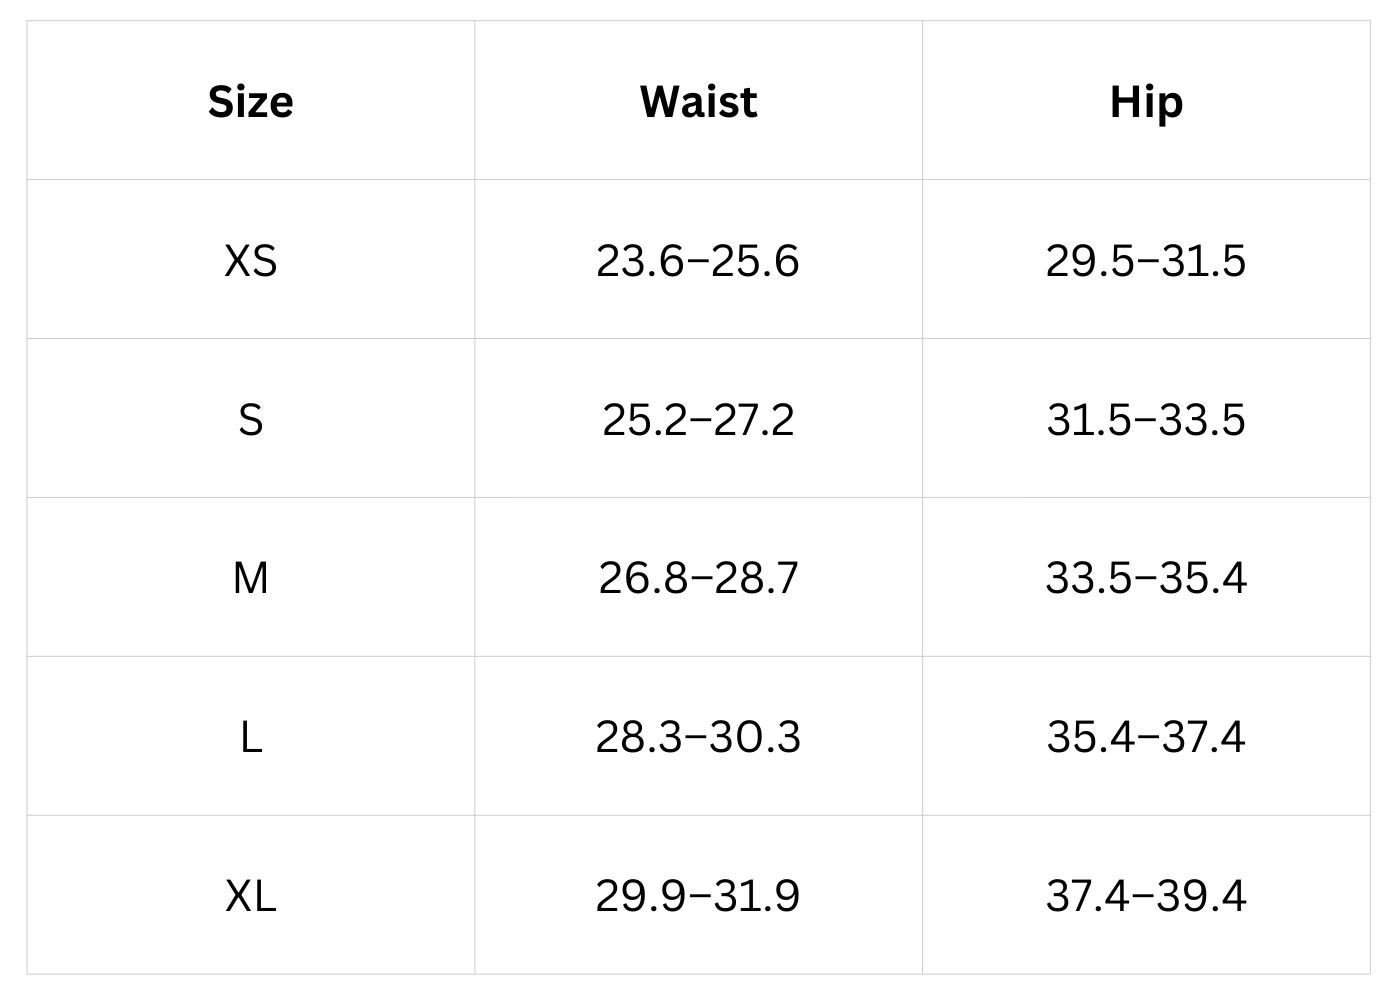Select the XL hip range 37.4–39.4
Screen dimensions: 1400x1000
(x=1146, y=895)
